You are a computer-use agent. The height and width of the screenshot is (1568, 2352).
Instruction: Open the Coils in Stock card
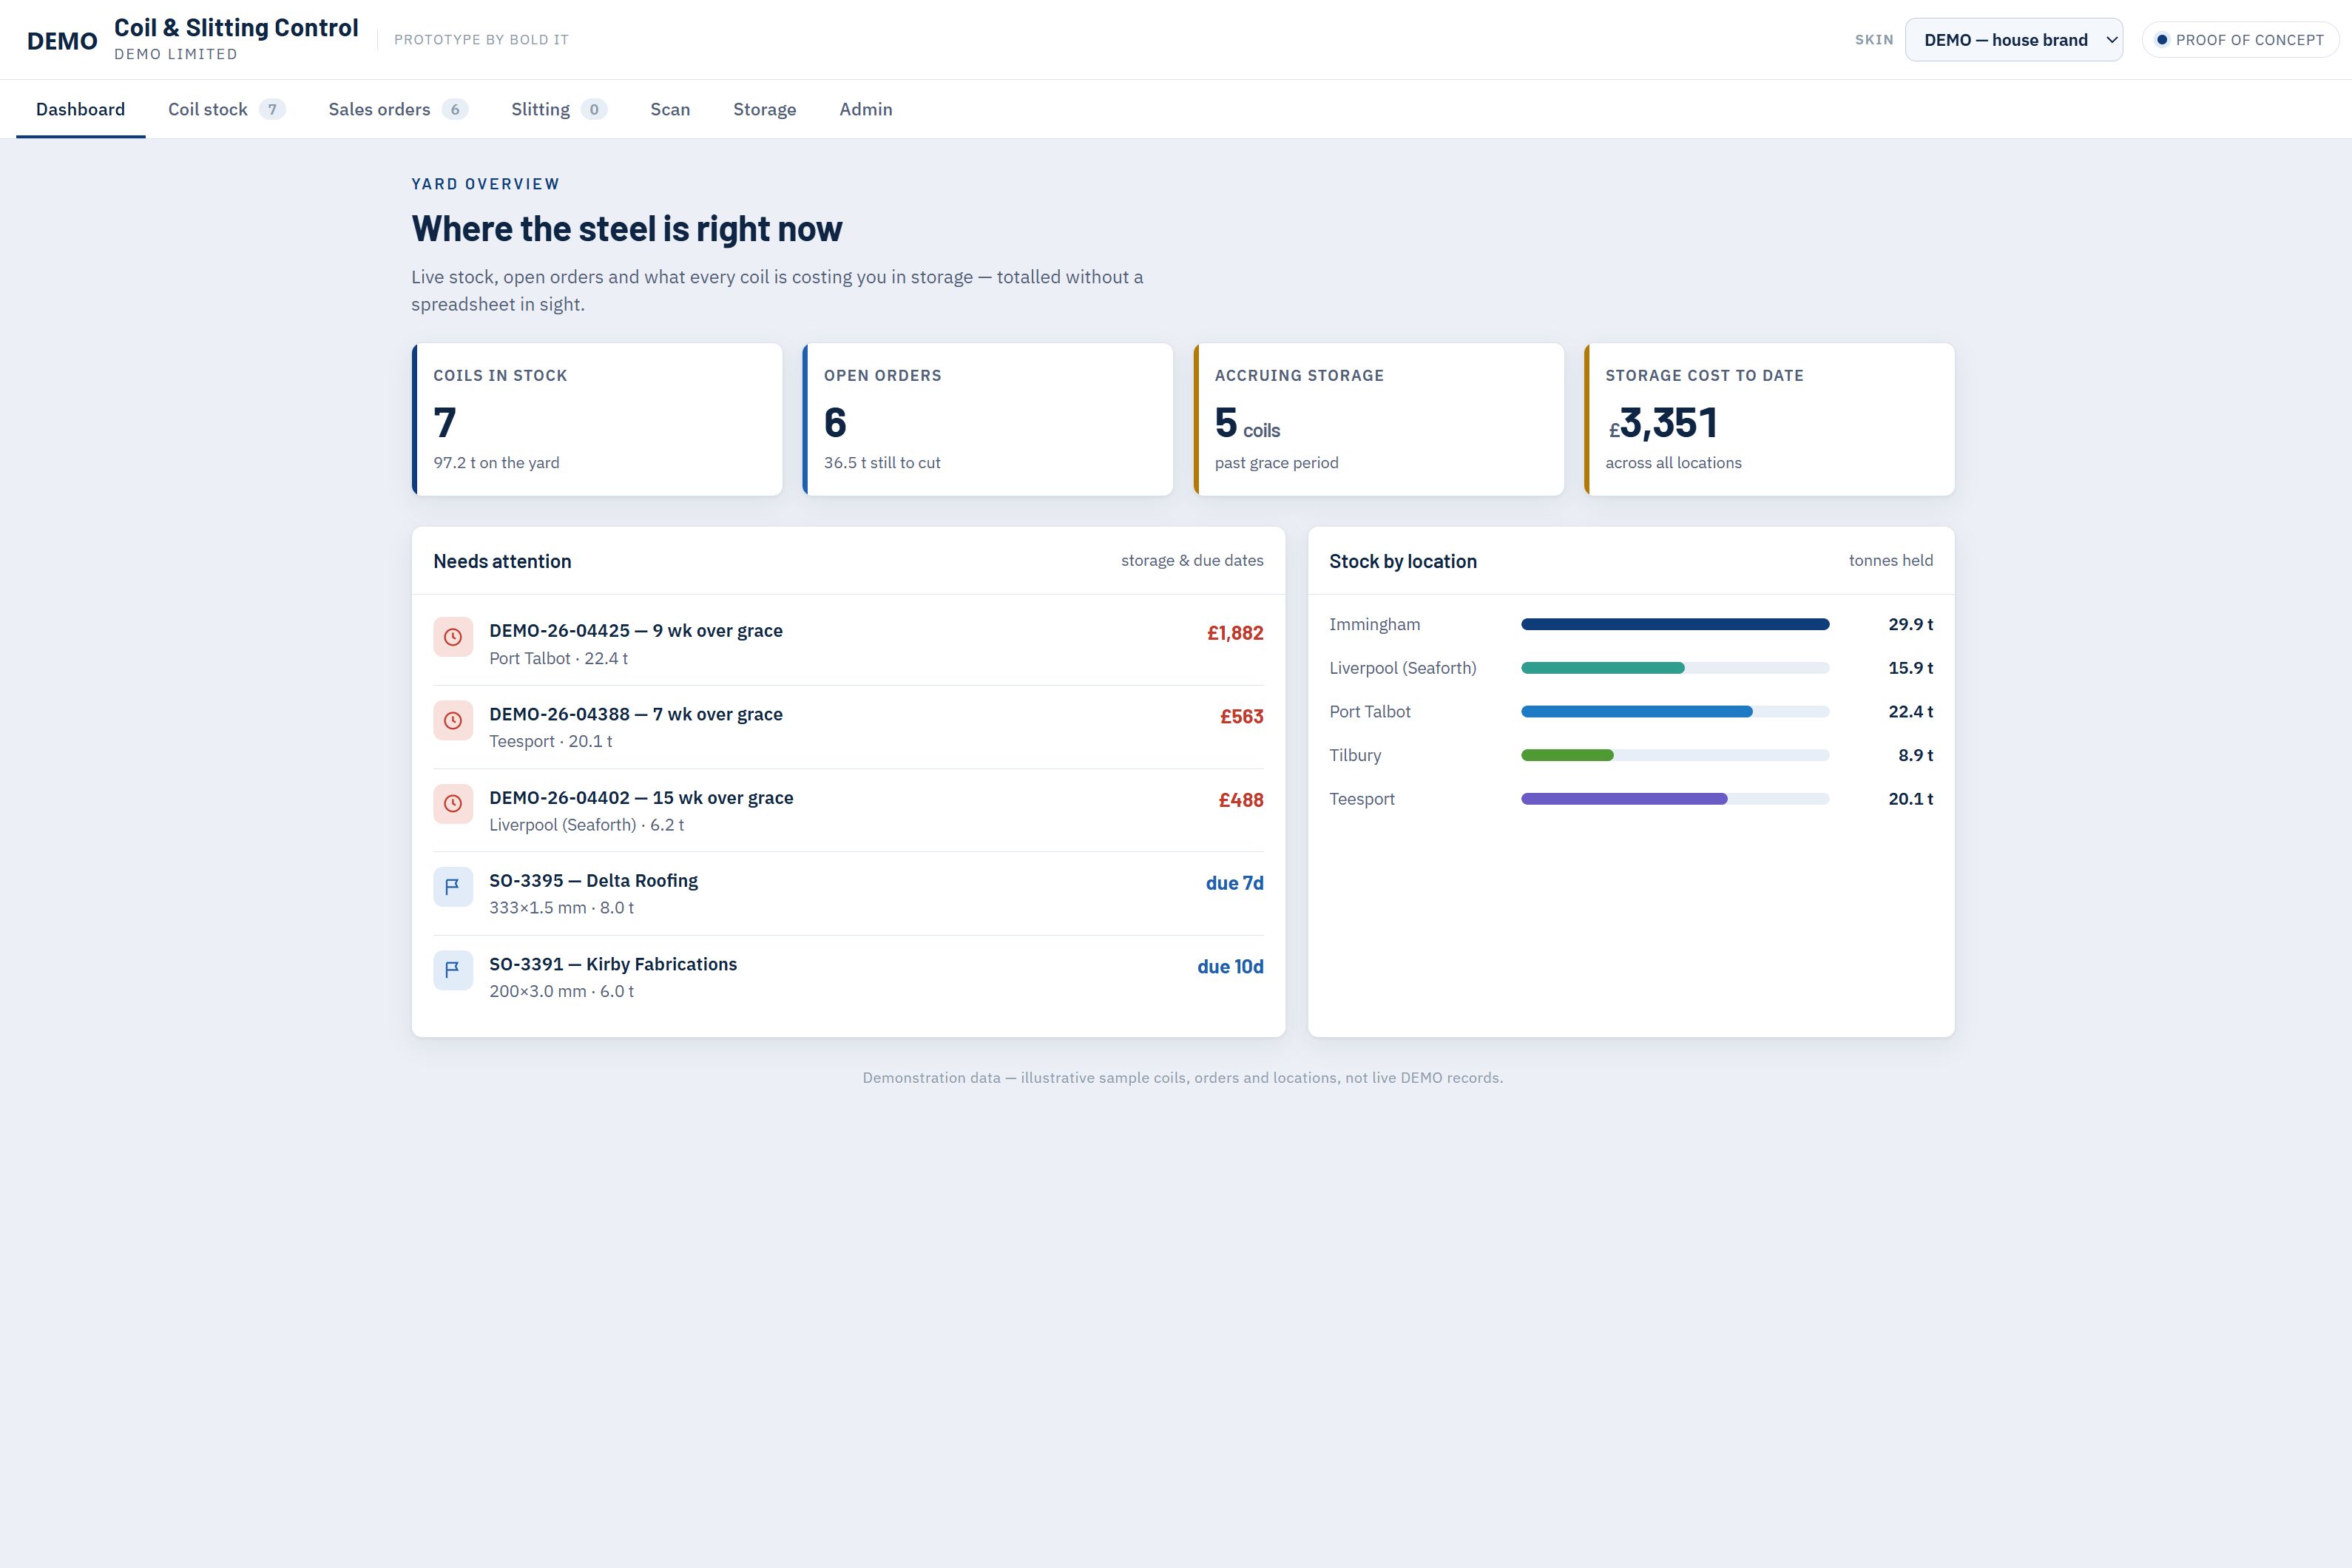(597, 419)
